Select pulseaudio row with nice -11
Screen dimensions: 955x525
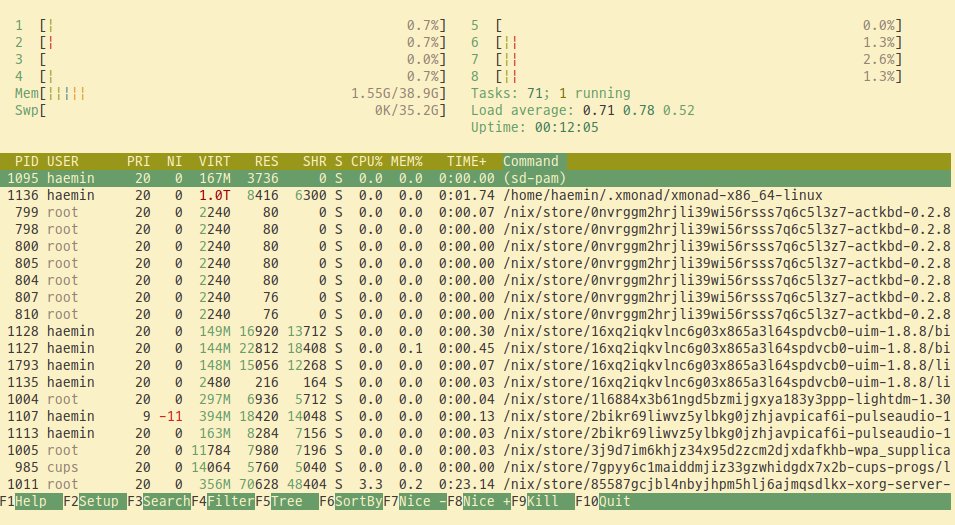coord(475,417)
